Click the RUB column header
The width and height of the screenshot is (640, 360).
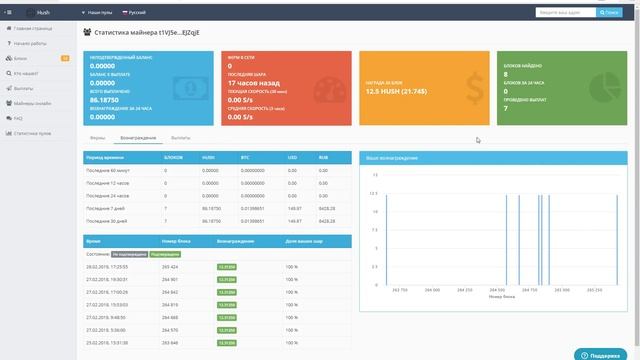pos(323,158)
